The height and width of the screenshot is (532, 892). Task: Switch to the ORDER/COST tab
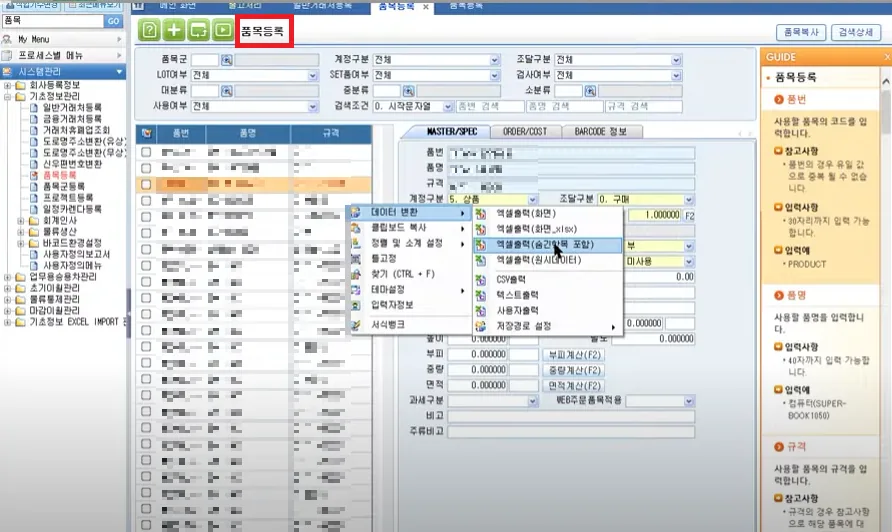point(525,131)
